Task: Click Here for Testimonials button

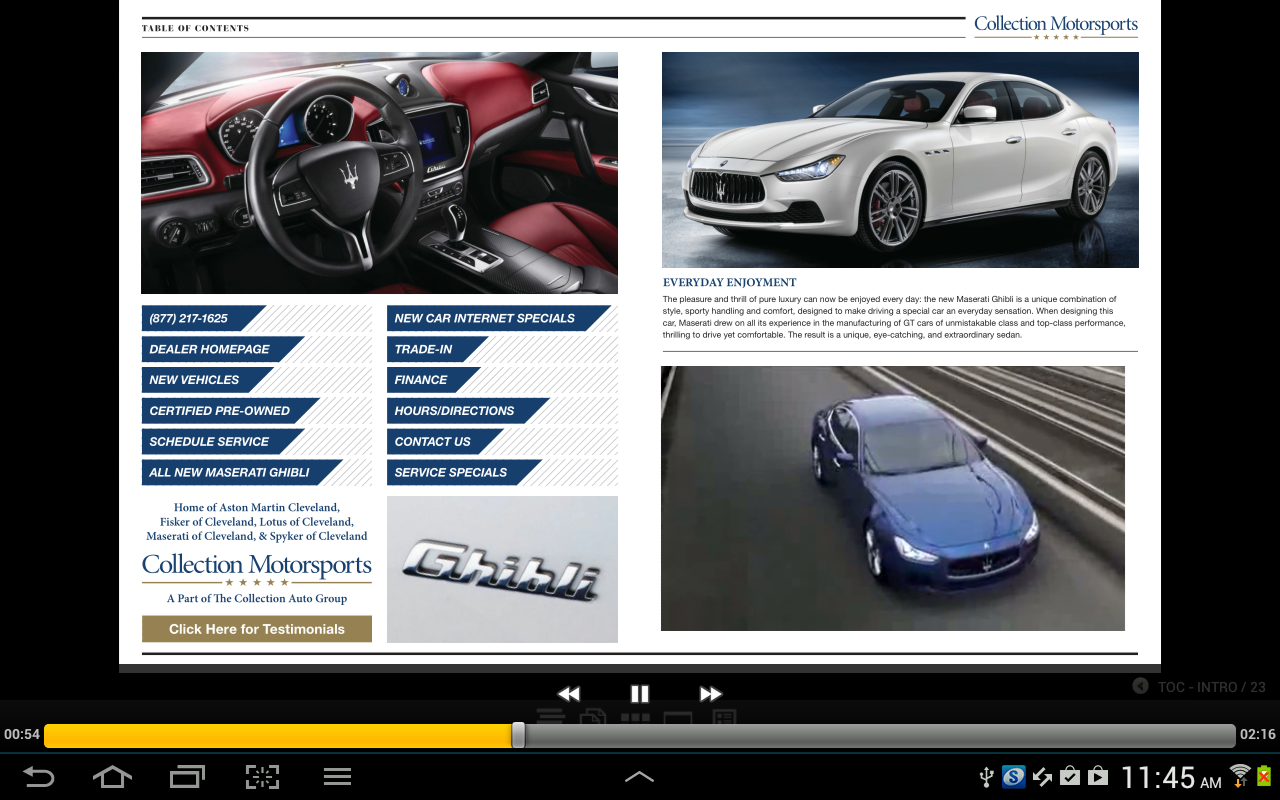Action: (257, 629)
